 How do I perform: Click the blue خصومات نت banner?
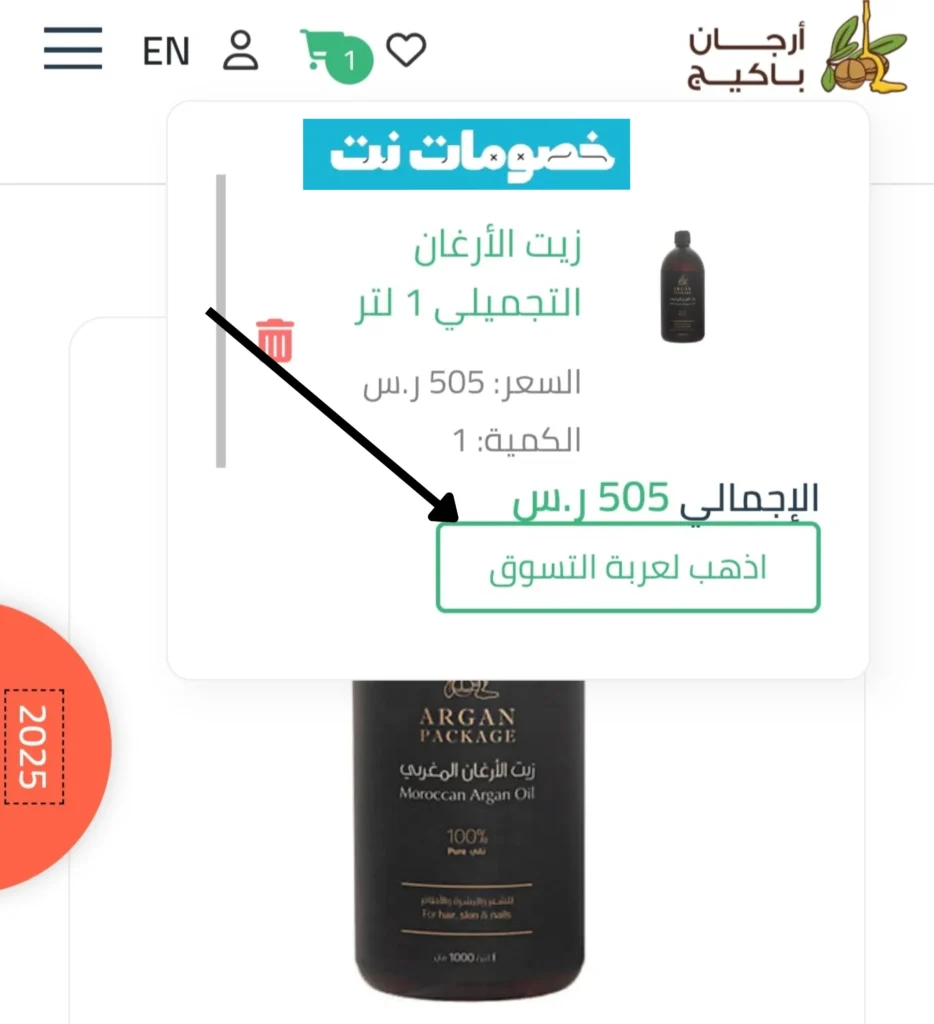coord(466,154)
